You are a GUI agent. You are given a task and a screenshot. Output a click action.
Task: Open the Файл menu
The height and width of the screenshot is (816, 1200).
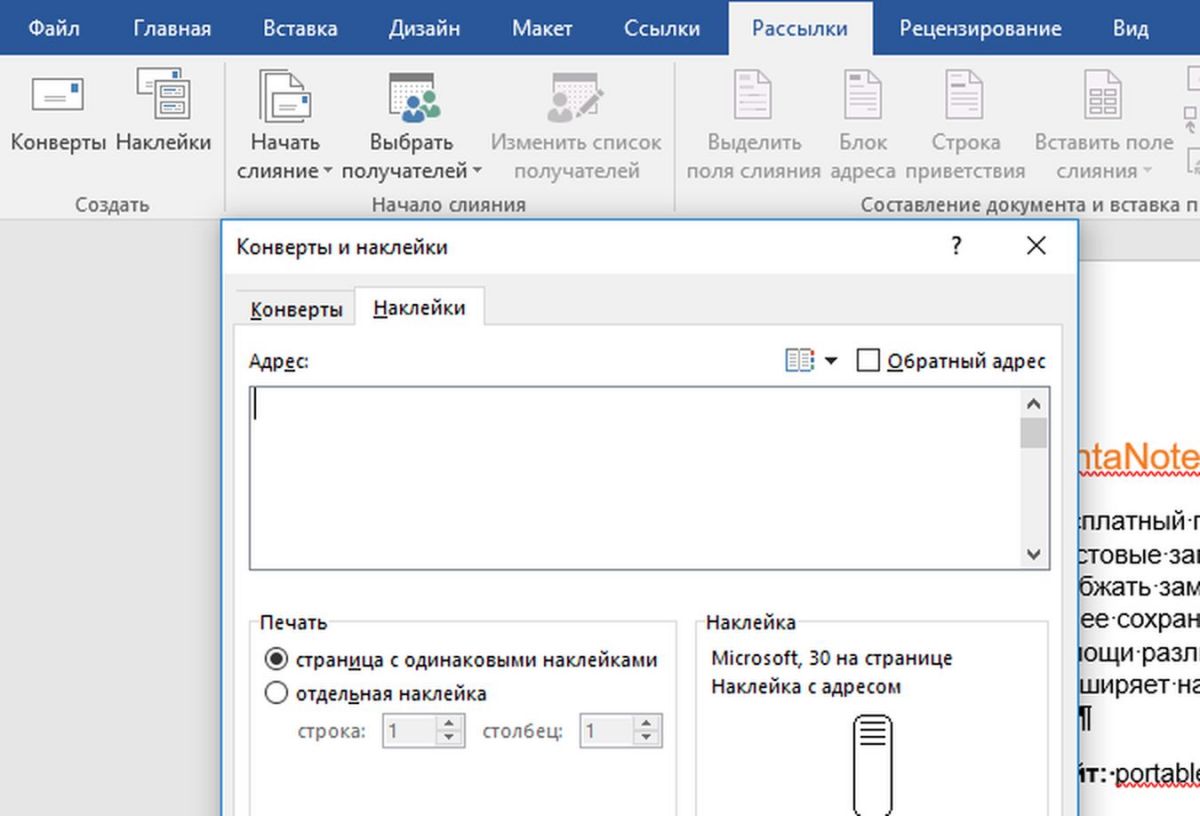(x=54, y=28)
